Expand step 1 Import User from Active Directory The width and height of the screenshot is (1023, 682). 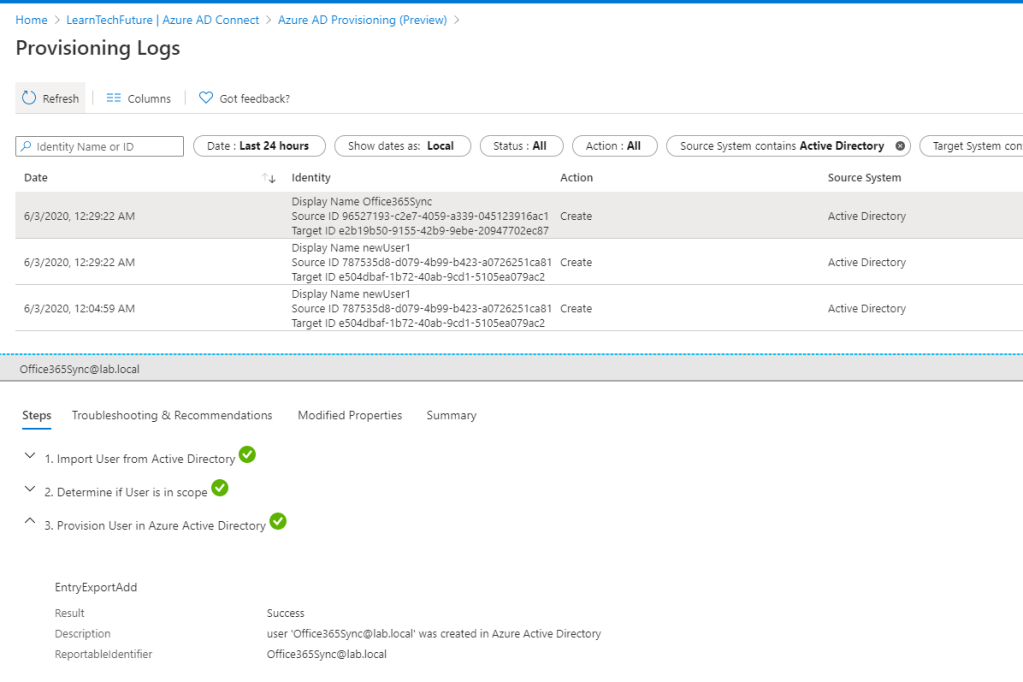[29, 457]
